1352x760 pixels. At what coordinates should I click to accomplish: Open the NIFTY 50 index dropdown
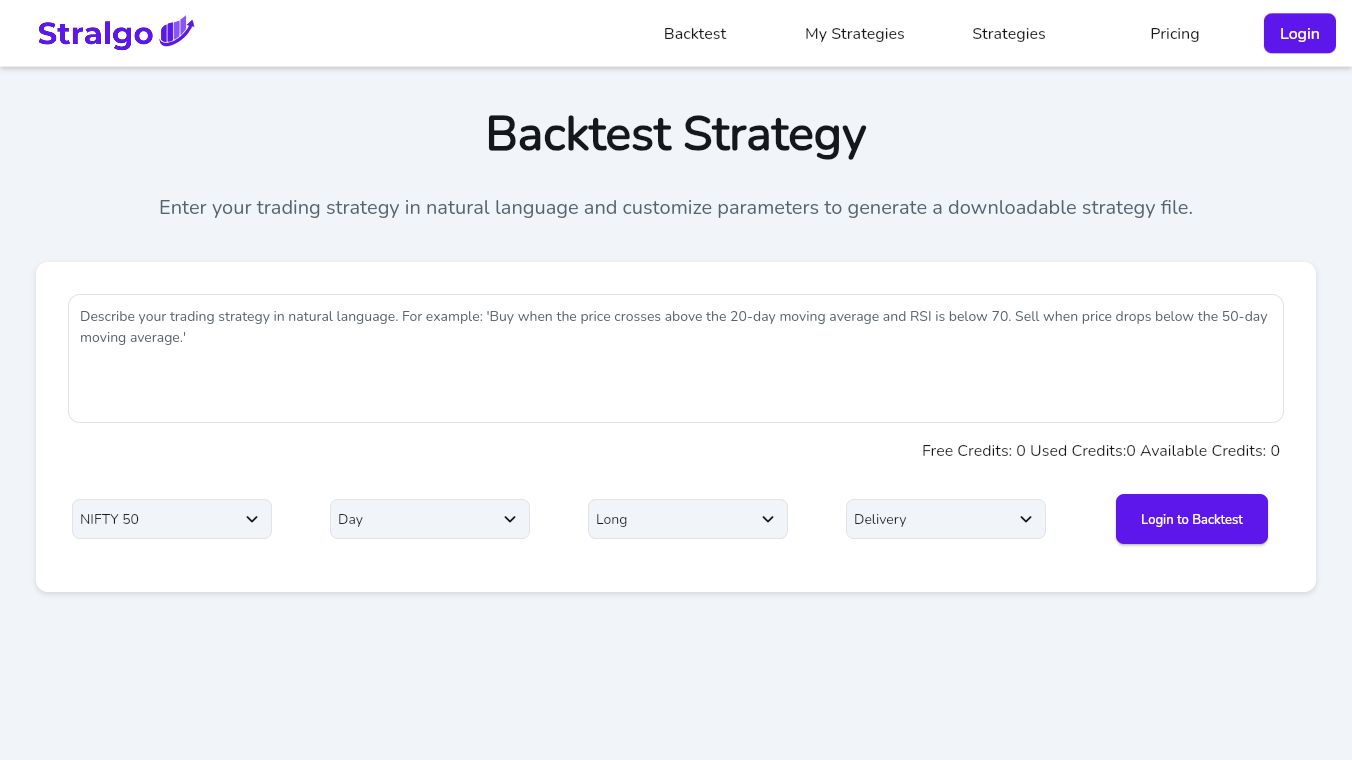pos(160,519)
